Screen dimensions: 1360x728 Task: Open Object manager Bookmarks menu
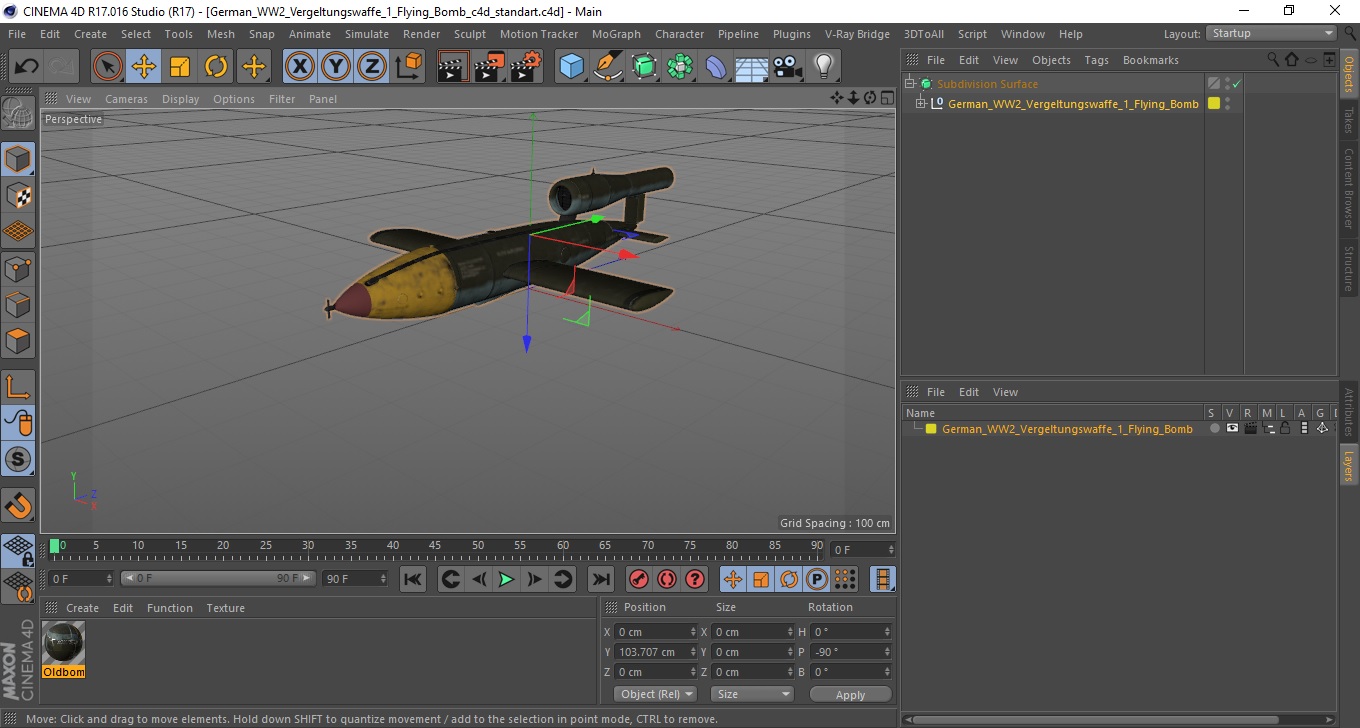[x=1150, y=60]
